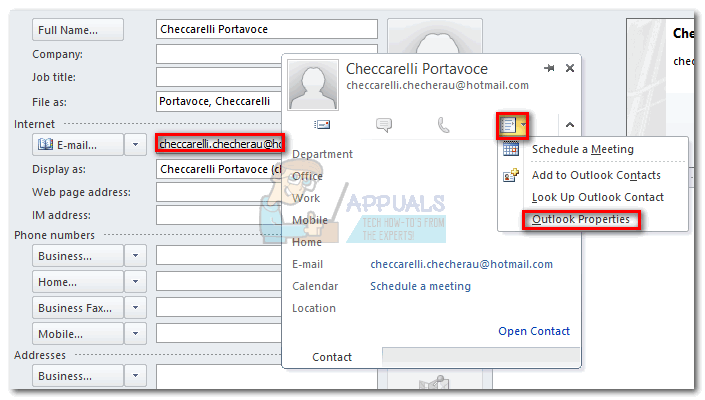Viewport: 705px width, 400px height.
Task: Click the contact card e-mail link
Action: click(461, 264)
